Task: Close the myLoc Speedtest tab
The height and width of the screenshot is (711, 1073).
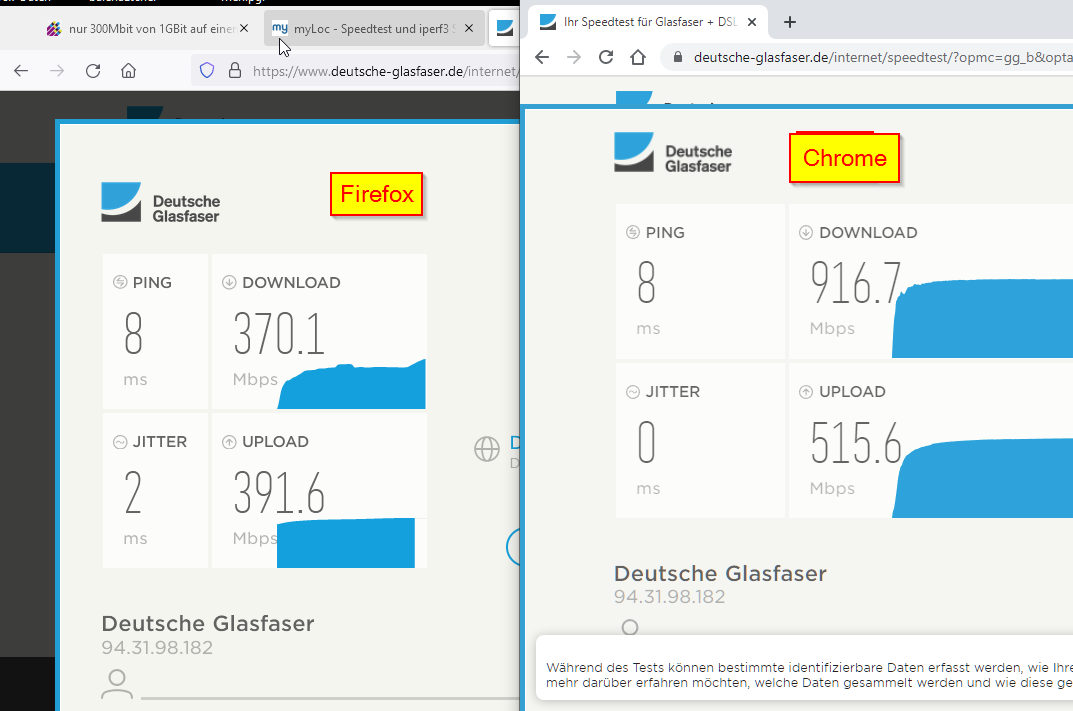Action: point(469,29)
